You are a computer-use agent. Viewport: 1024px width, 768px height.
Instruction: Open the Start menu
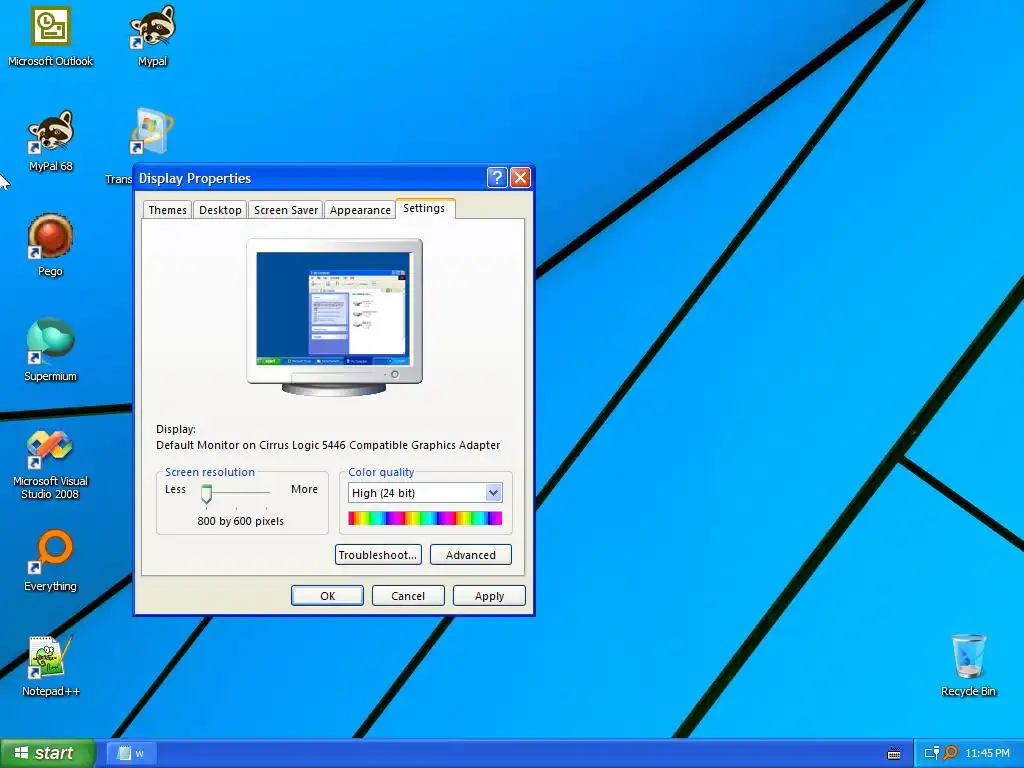coord(48,753)
